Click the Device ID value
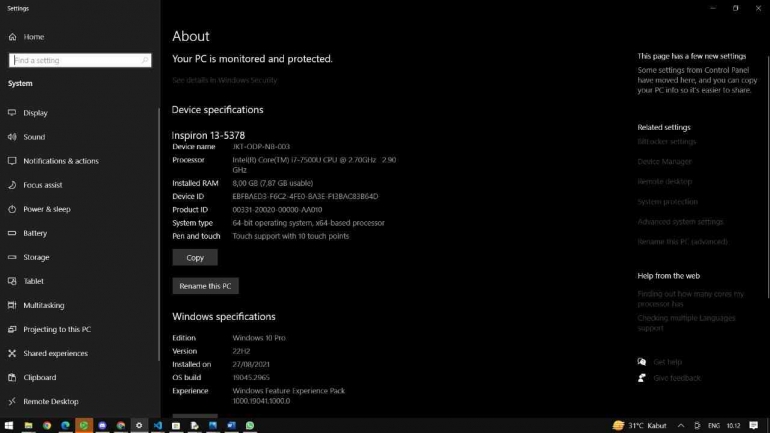770x433 pixels. 305,196
